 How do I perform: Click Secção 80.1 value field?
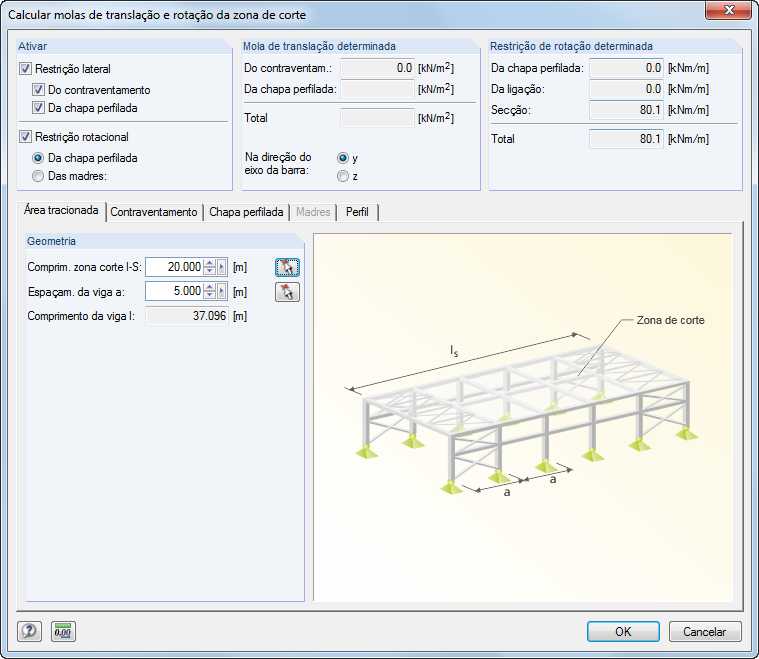(626, 110)
